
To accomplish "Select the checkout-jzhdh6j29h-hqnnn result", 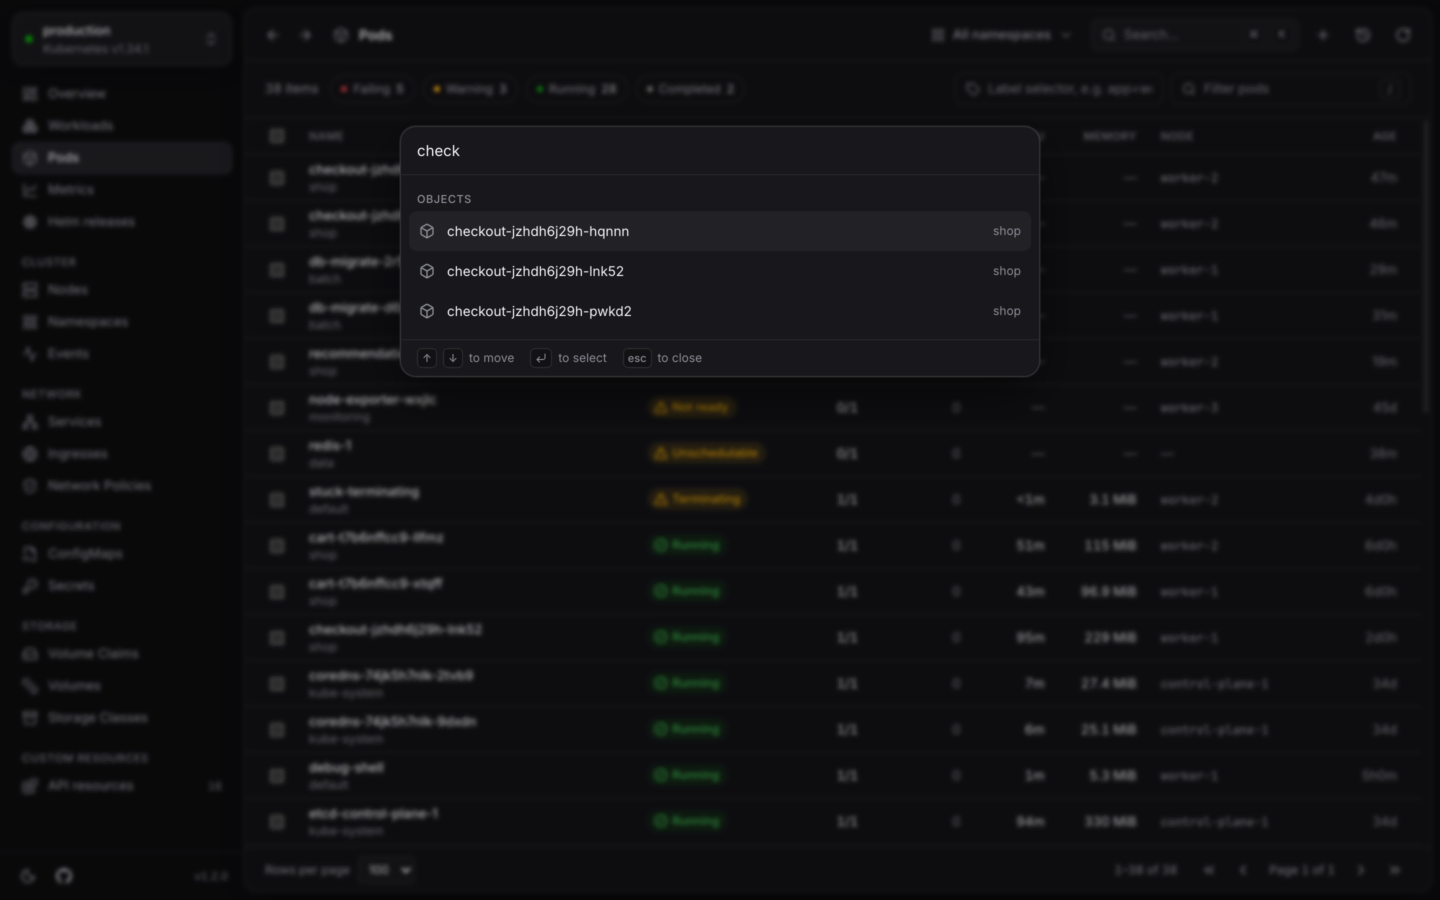I will (x=720, y=231).
